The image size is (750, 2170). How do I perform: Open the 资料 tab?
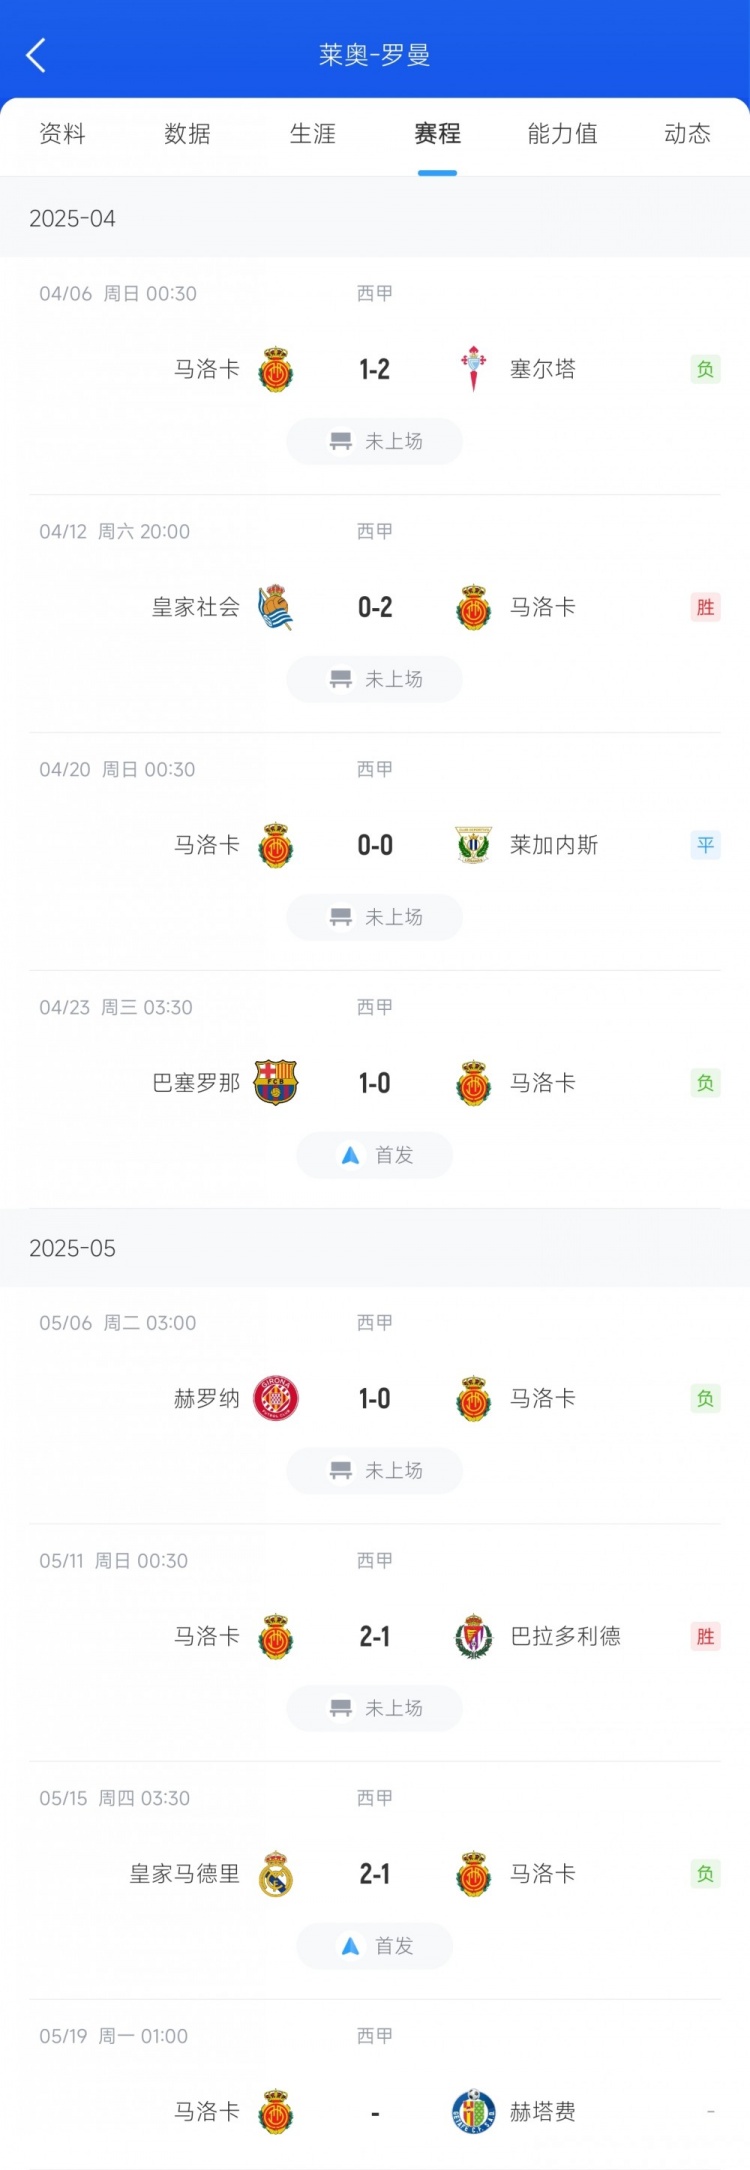click(62, 134)
